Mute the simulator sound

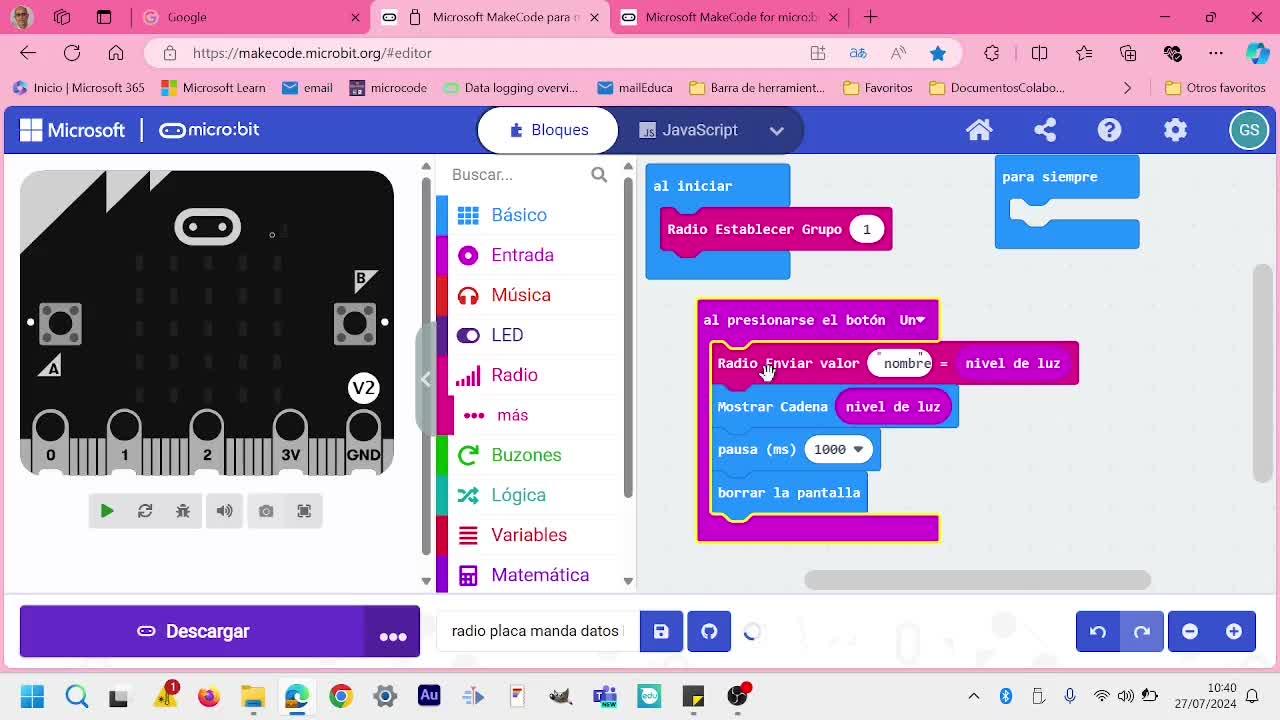[224, 511]
